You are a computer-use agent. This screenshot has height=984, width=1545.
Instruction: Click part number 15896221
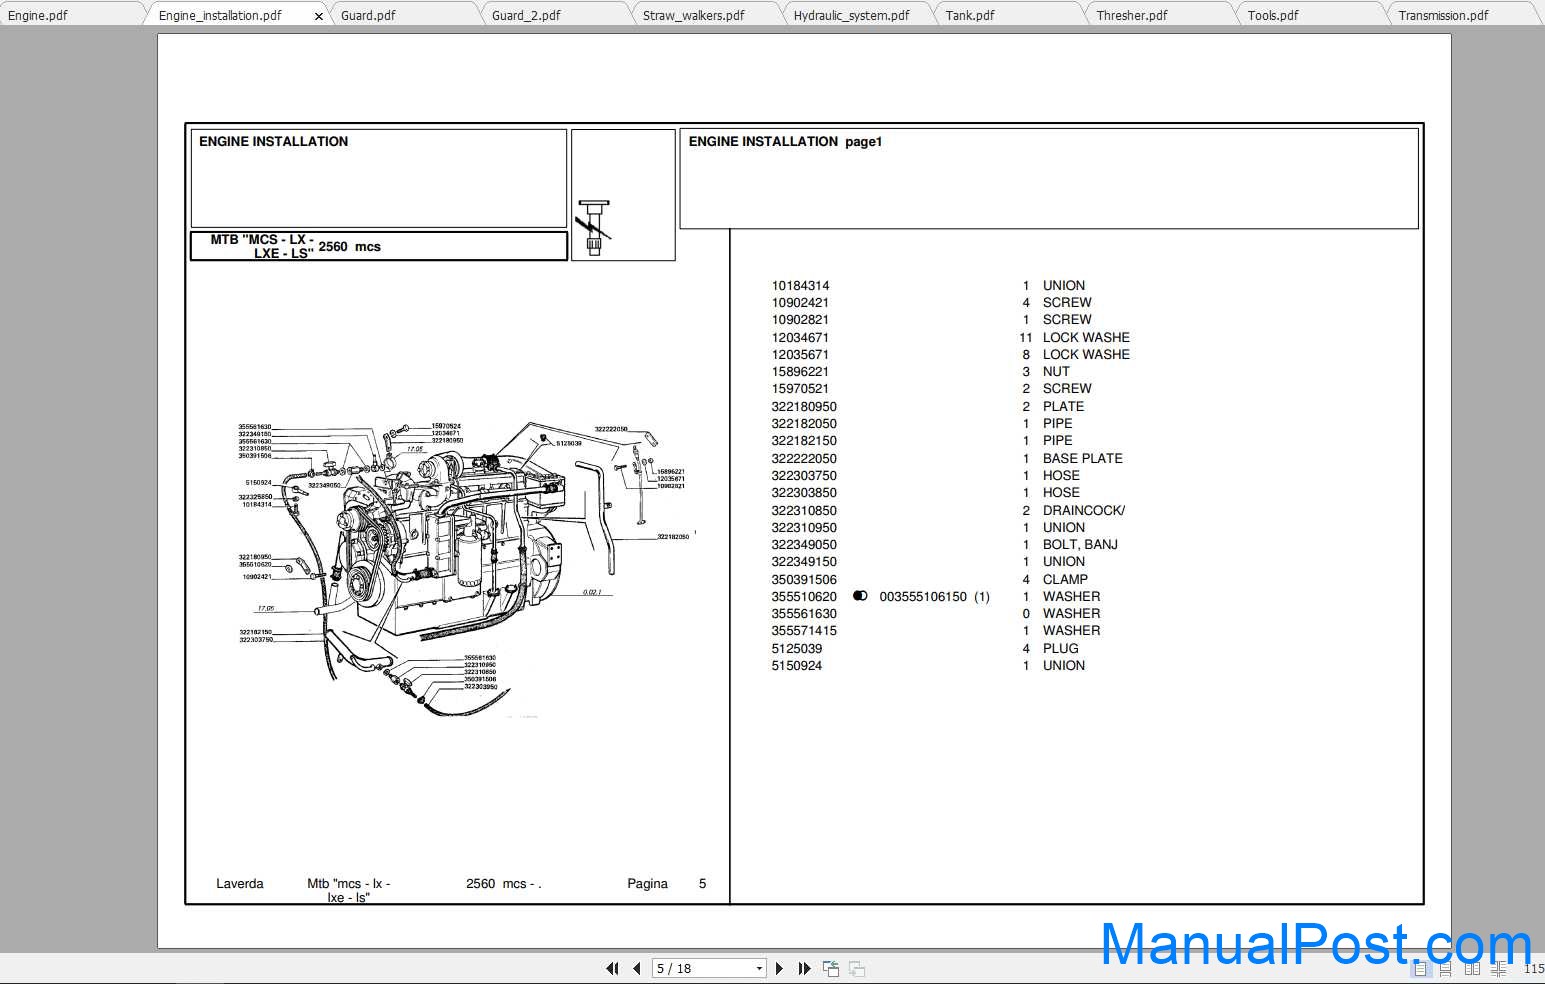(x=800, y=371)
